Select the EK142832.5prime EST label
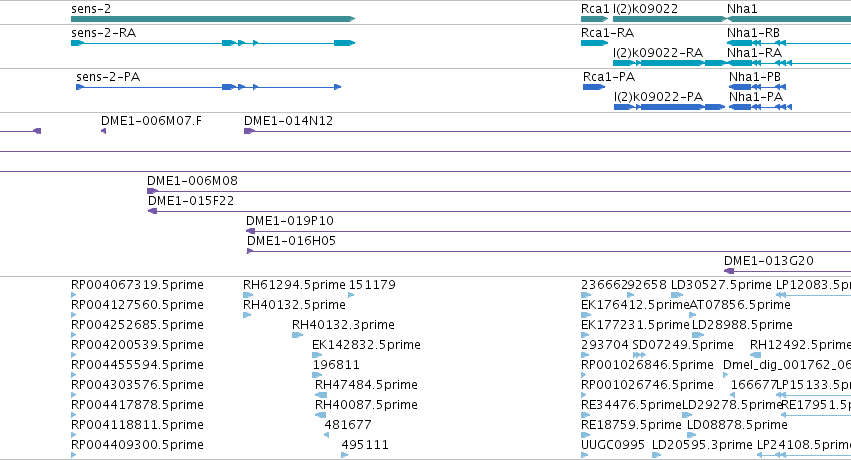This screenshot has width=851, height=460. click(366, 344)
